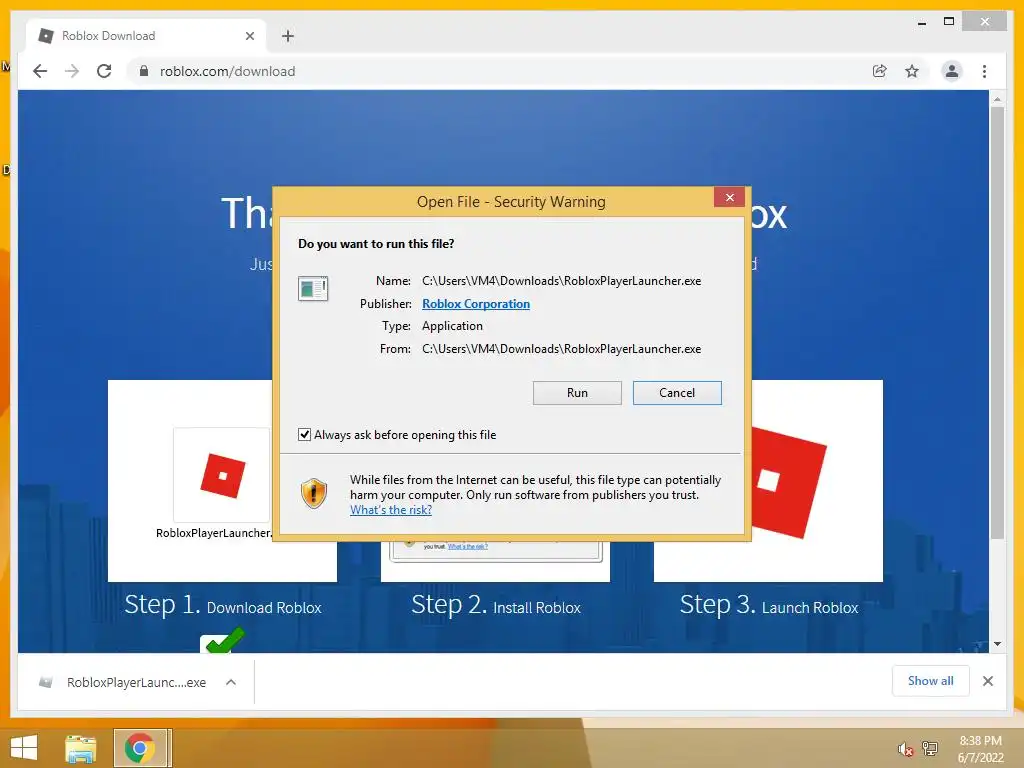
Task: Click the Step 3. Launch Roblox text
Action: [x=769, y=605]
